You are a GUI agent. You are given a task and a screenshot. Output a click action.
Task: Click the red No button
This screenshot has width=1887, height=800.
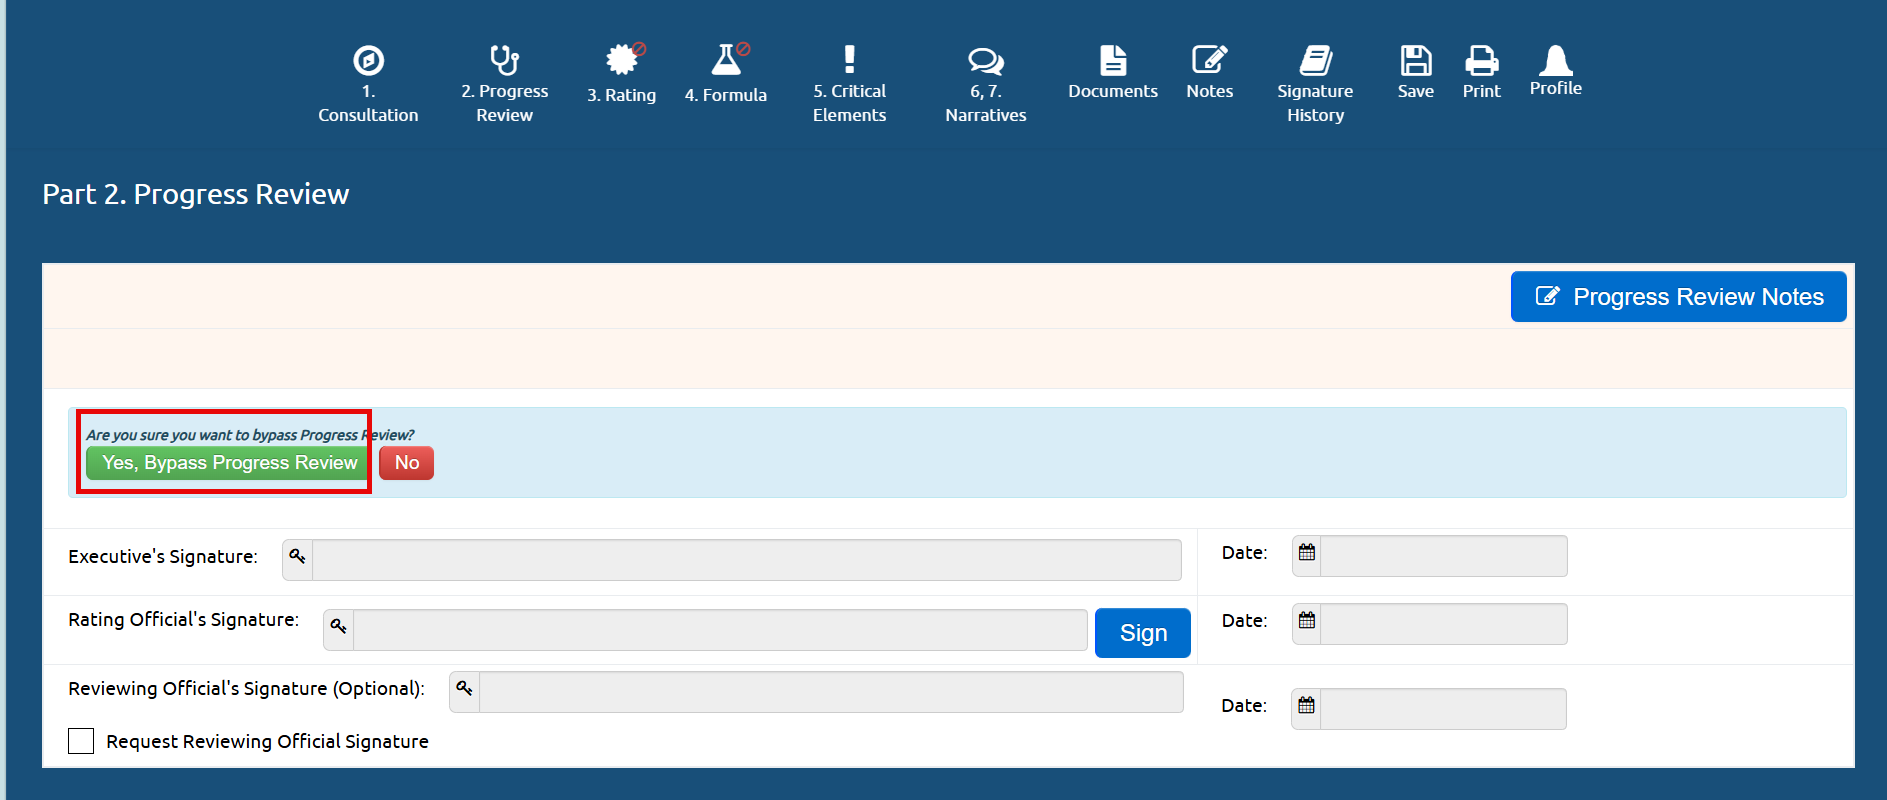pyautogui.click(x=406, y=463)
